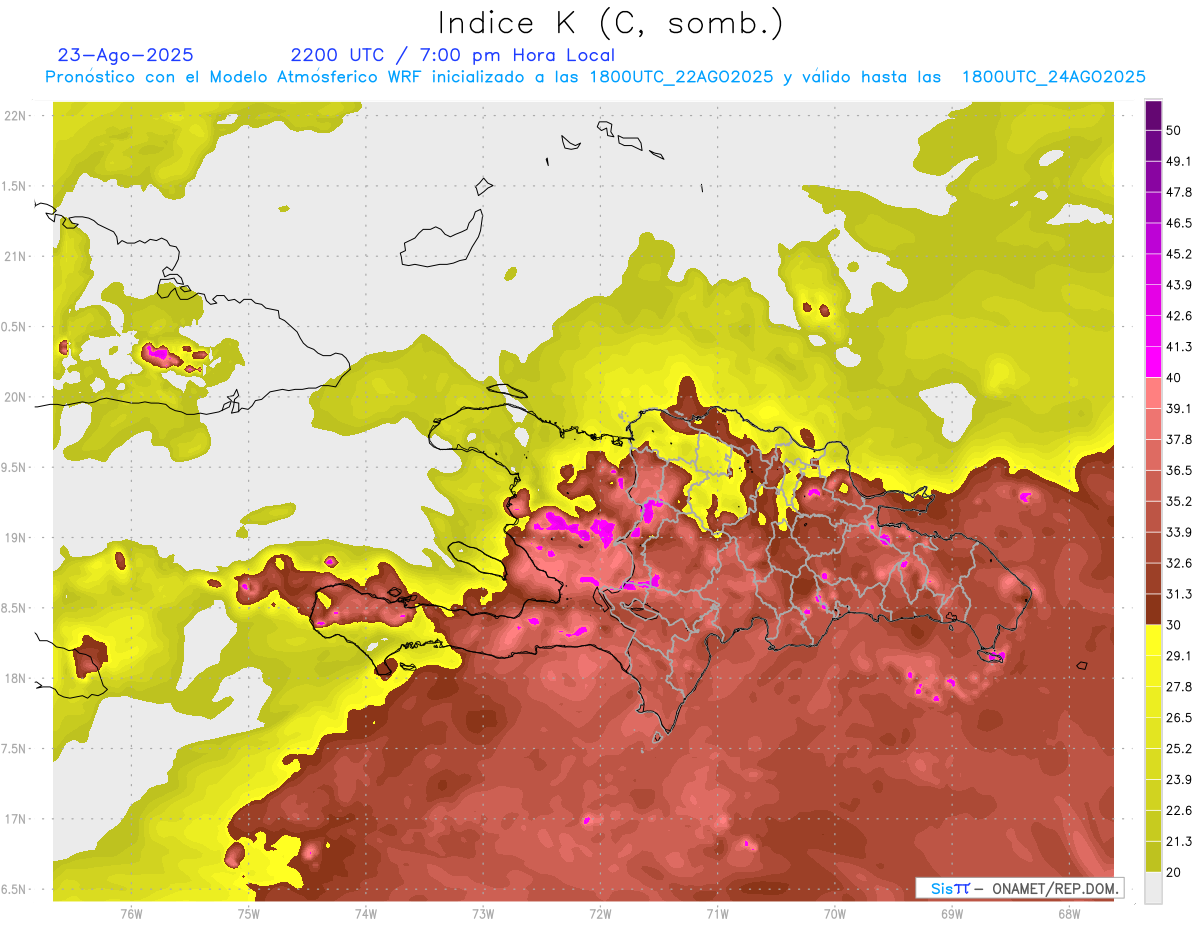Click the "23.9" color scale label

(1179, 779)
